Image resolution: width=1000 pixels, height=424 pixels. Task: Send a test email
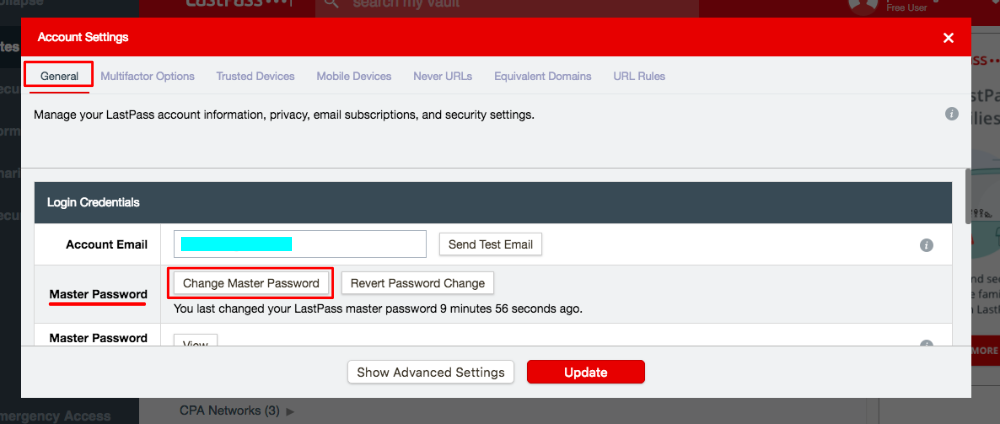click(490, 244)
